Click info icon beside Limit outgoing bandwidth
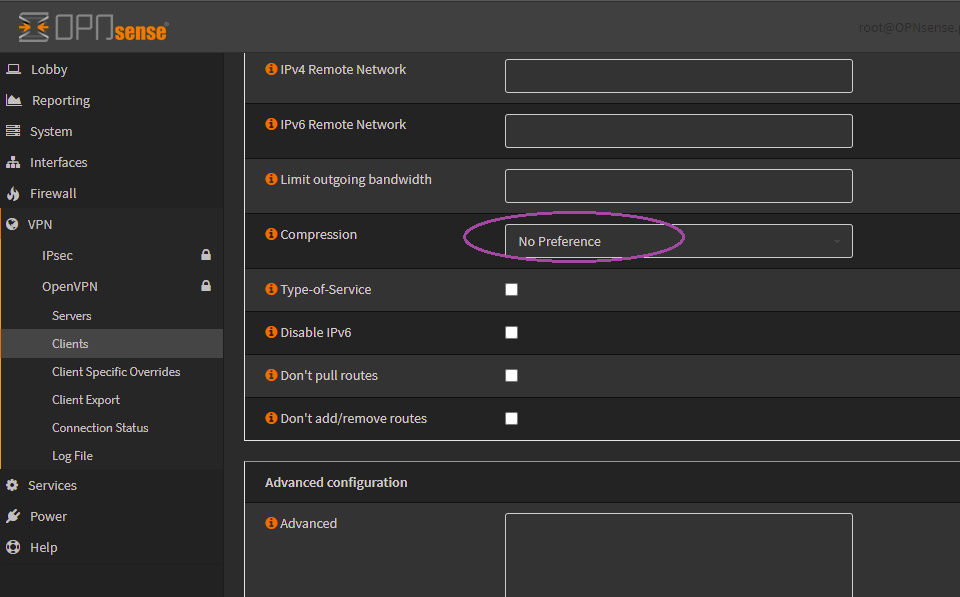The image size is (960, 597). 271,179
